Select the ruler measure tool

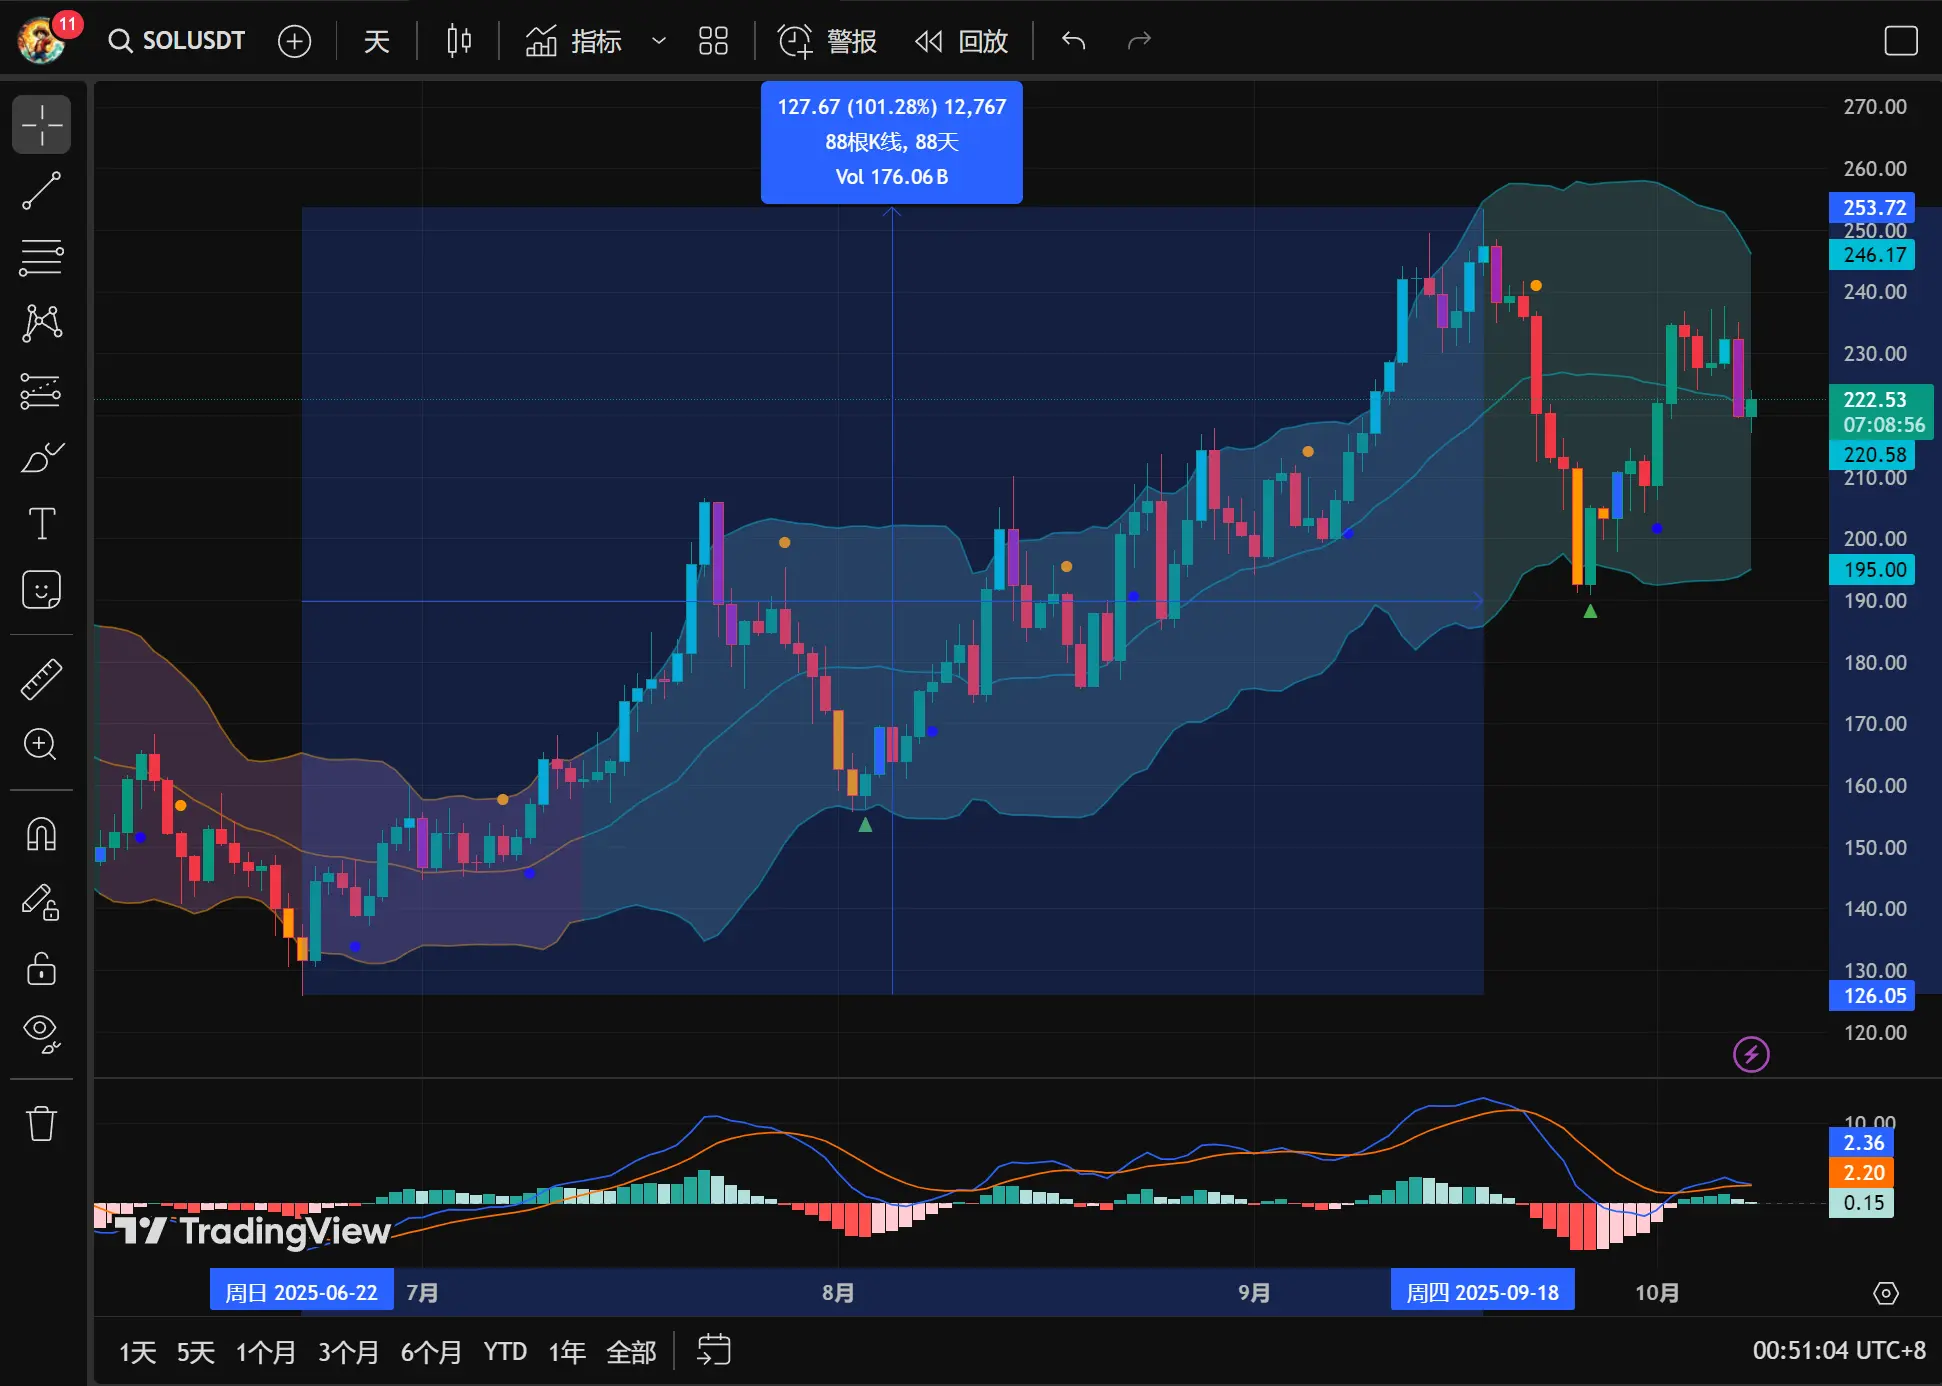coord(41,679)
